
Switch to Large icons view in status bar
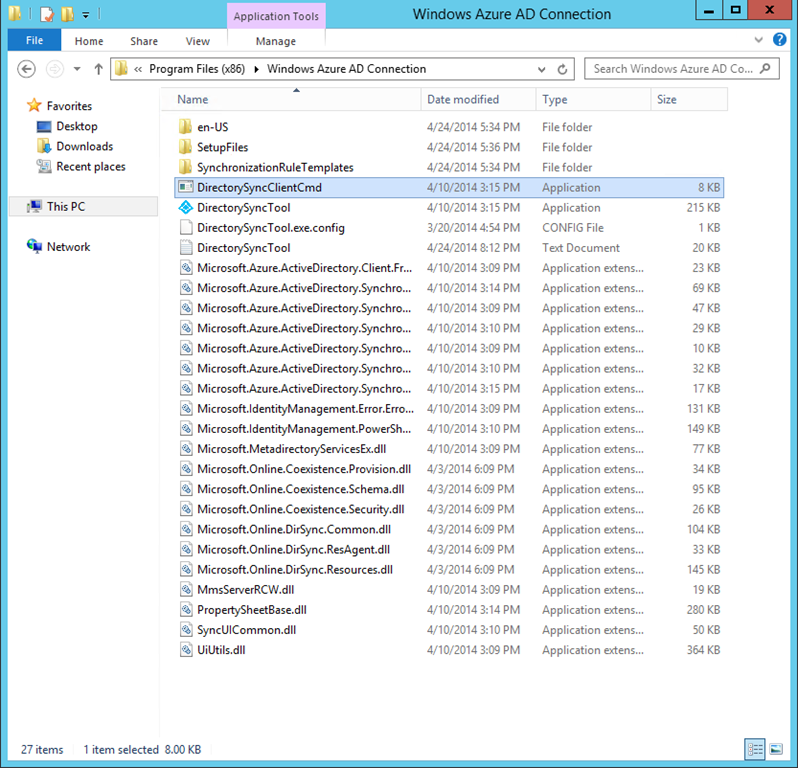tap(776, 749)
